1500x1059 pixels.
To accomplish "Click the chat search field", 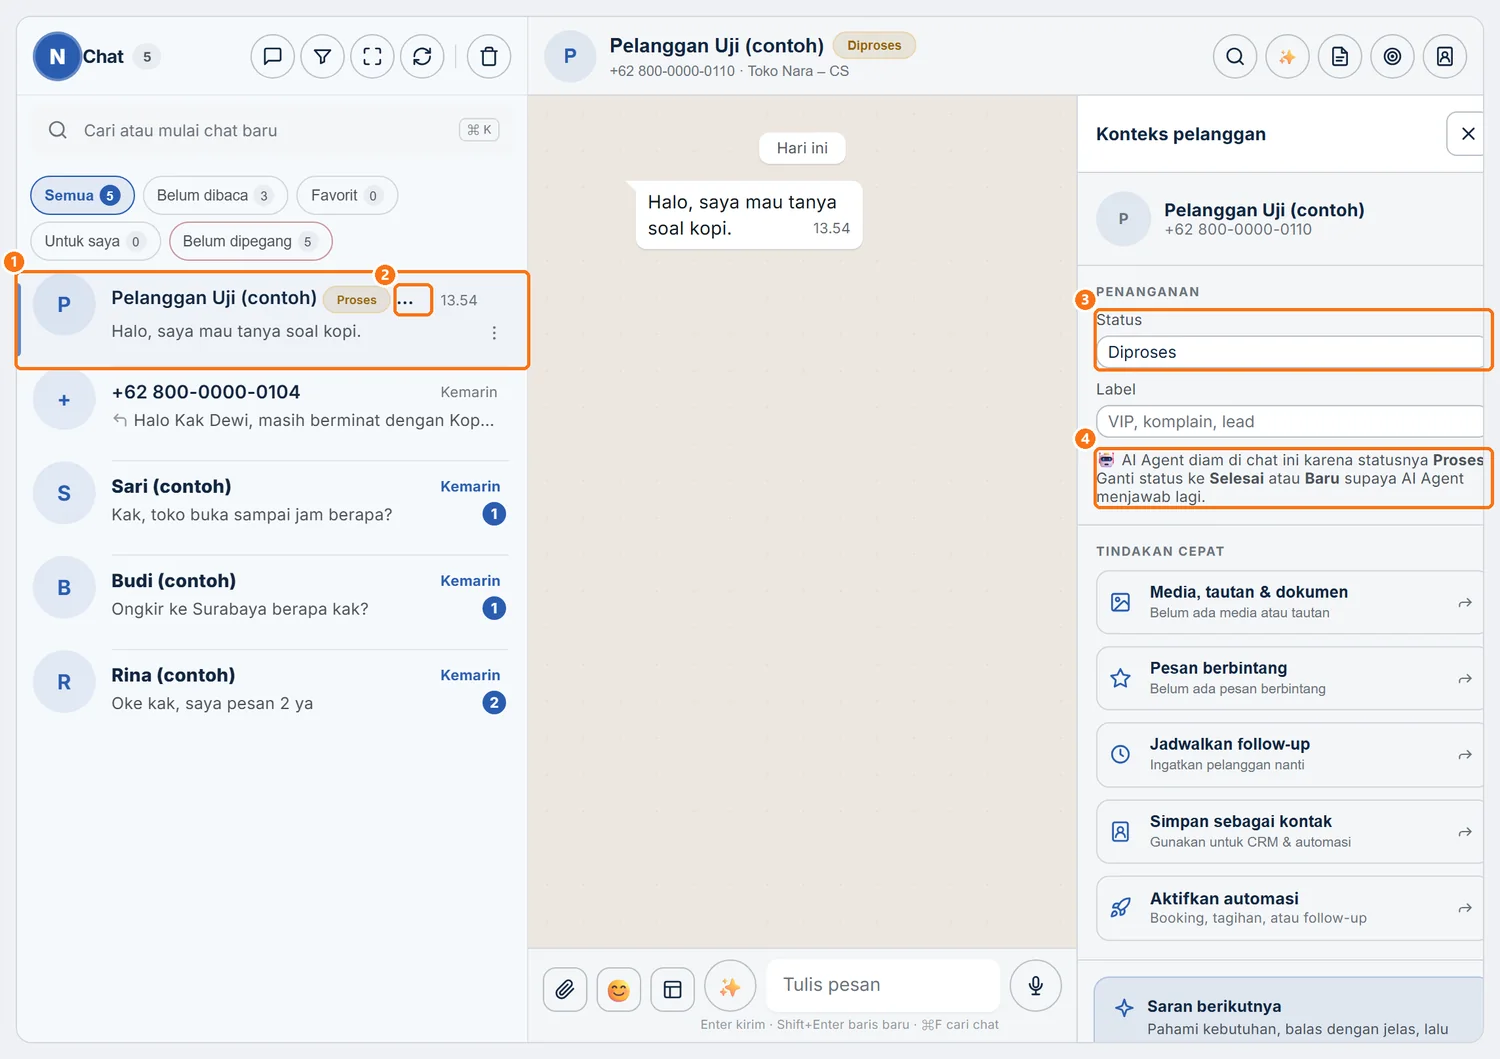I will point(272,130).
